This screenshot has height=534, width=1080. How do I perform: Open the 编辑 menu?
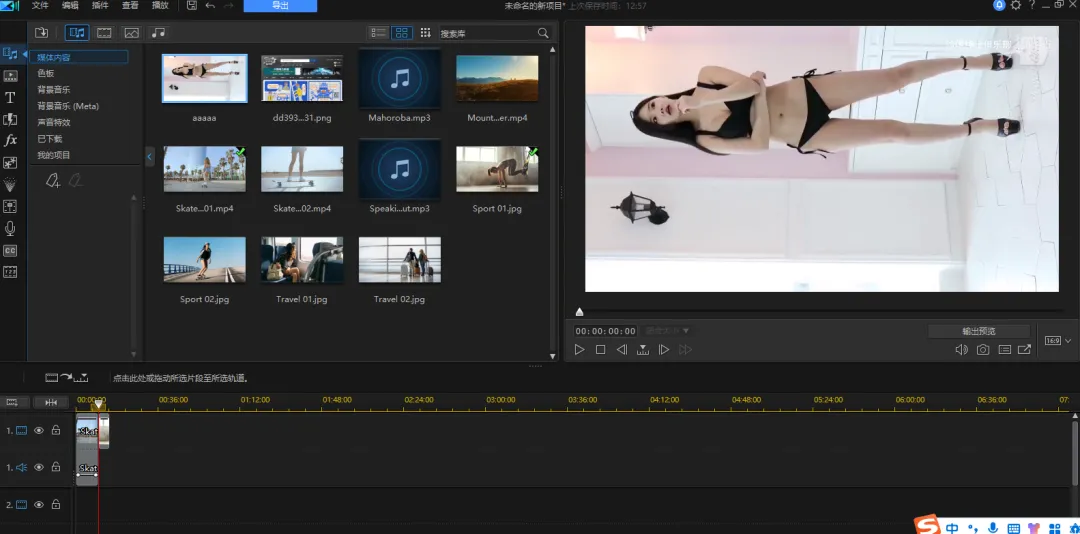tap(70, 6)
